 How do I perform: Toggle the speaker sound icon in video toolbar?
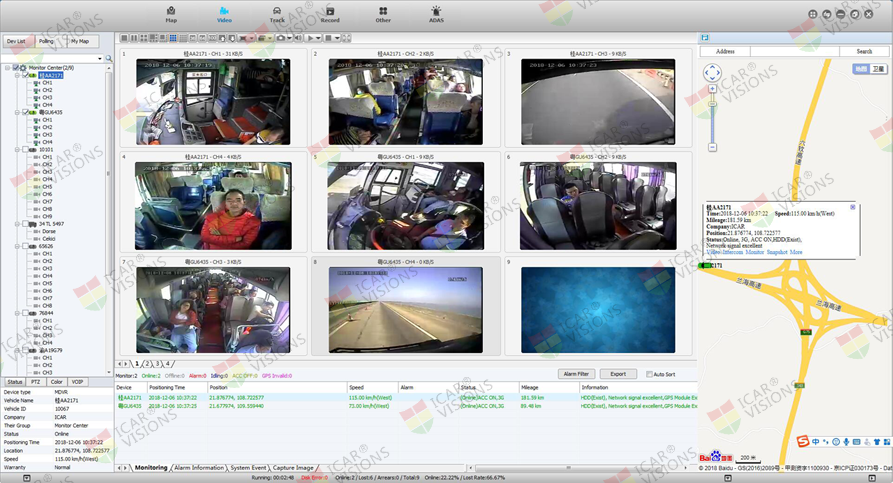298,38
